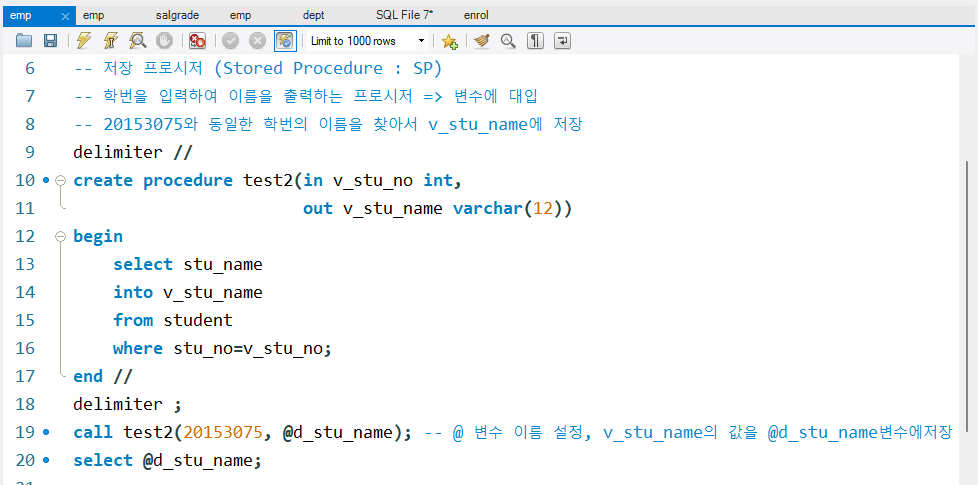Close the active emp tab

click(x=65, y=16)
